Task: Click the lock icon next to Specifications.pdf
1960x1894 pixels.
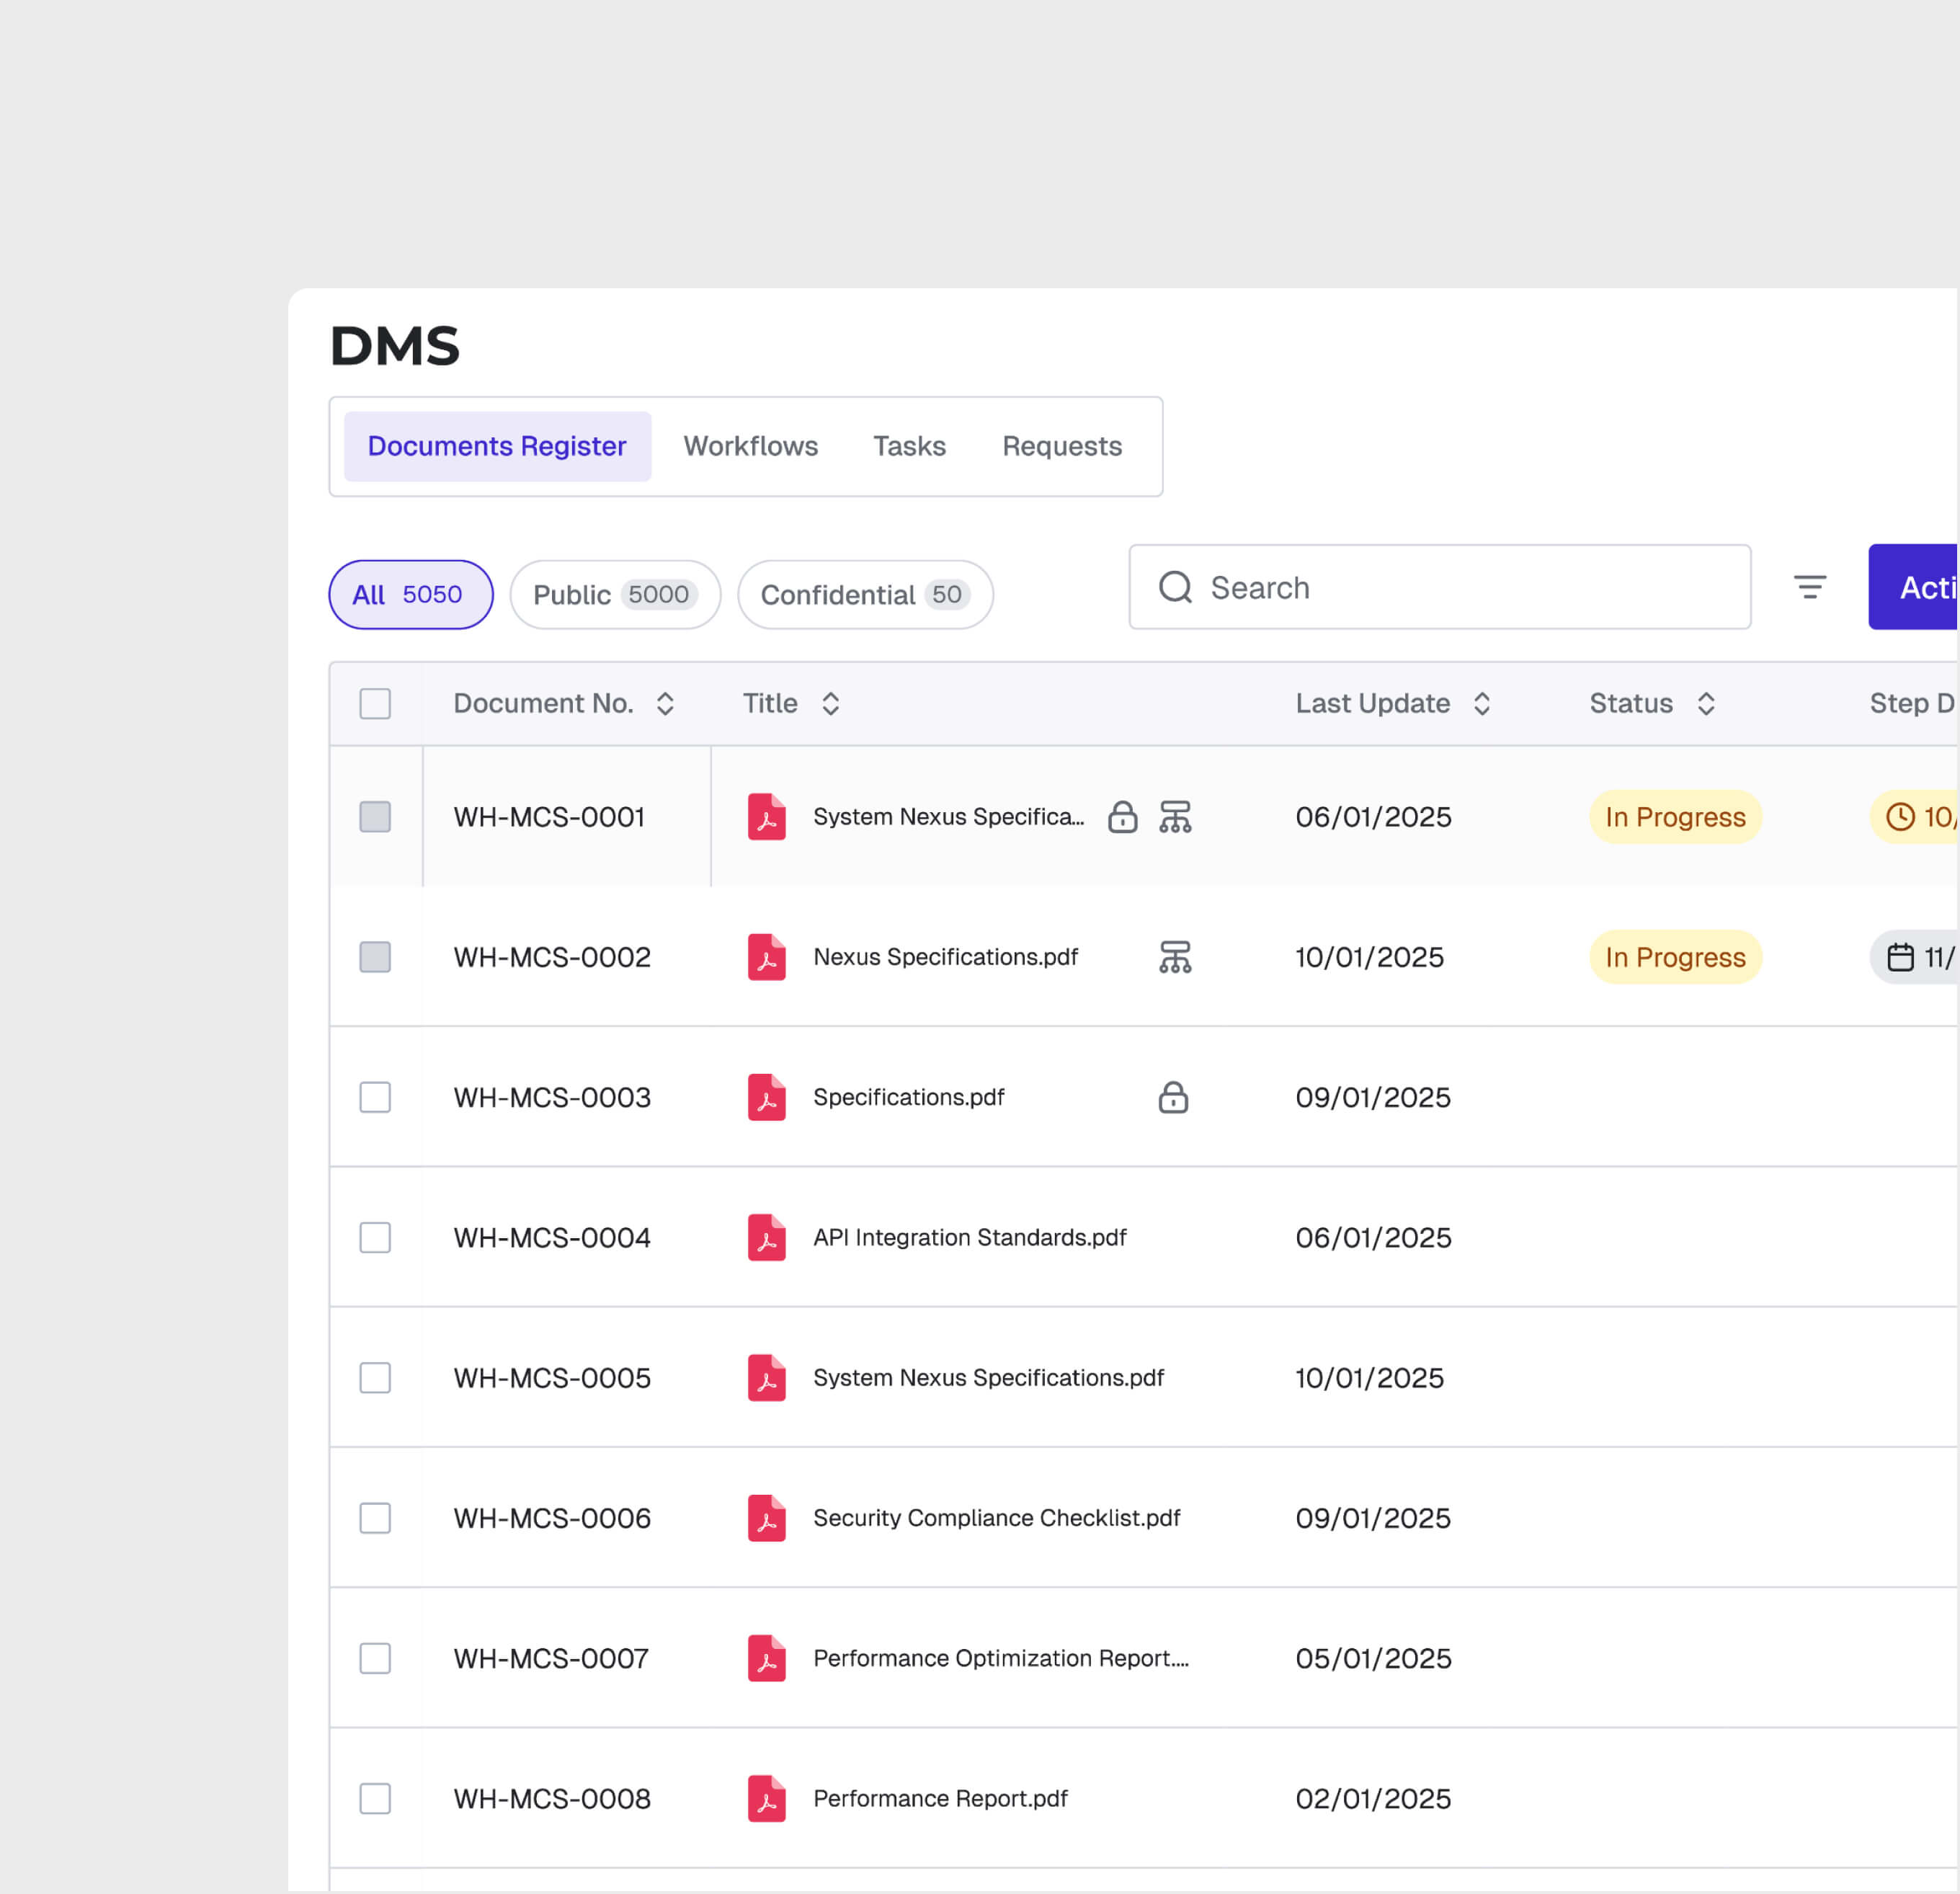Action: [x=1172, y=1097]
